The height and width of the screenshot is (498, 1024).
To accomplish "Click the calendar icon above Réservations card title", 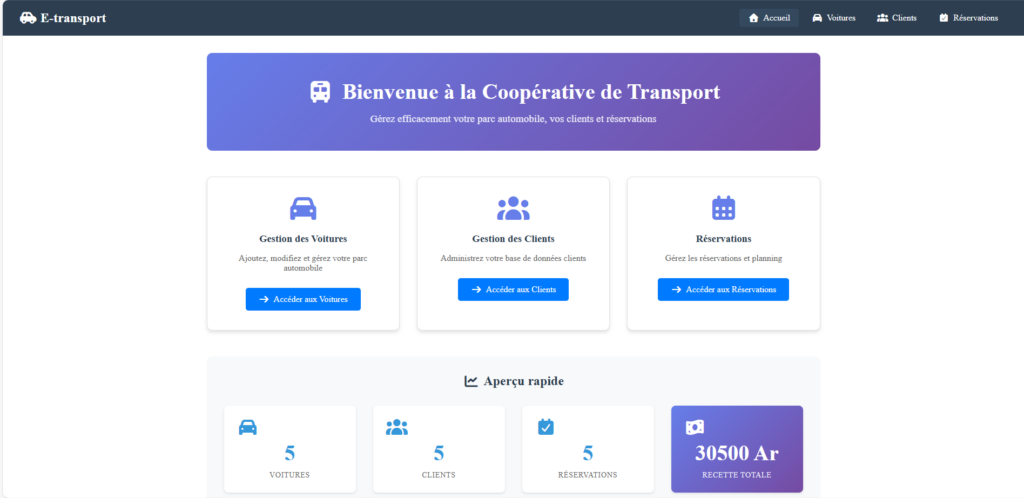I will tap(724, 208).
